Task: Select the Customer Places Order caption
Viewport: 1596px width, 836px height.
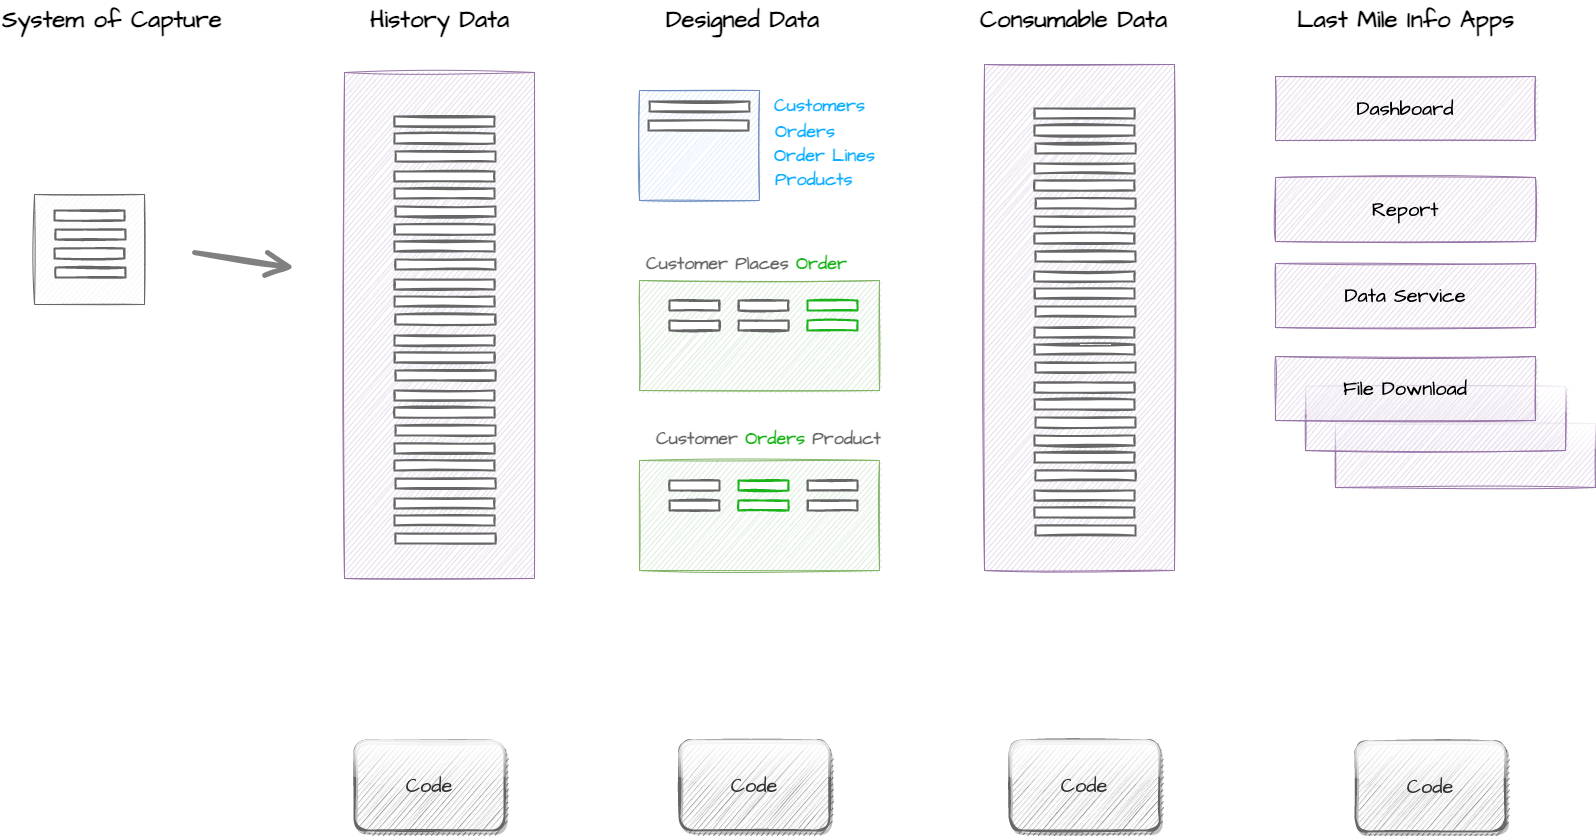Action: [746, 264]
